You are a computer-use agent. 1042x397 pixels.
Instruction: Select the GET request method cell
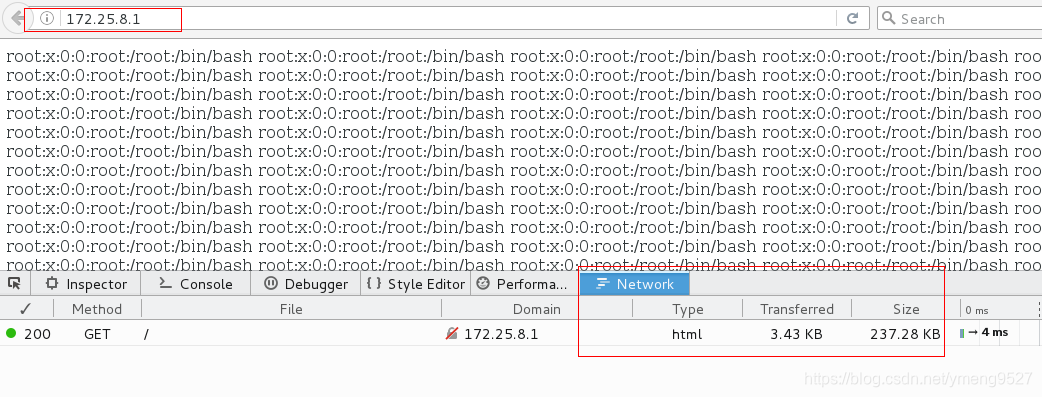point(97,334)
